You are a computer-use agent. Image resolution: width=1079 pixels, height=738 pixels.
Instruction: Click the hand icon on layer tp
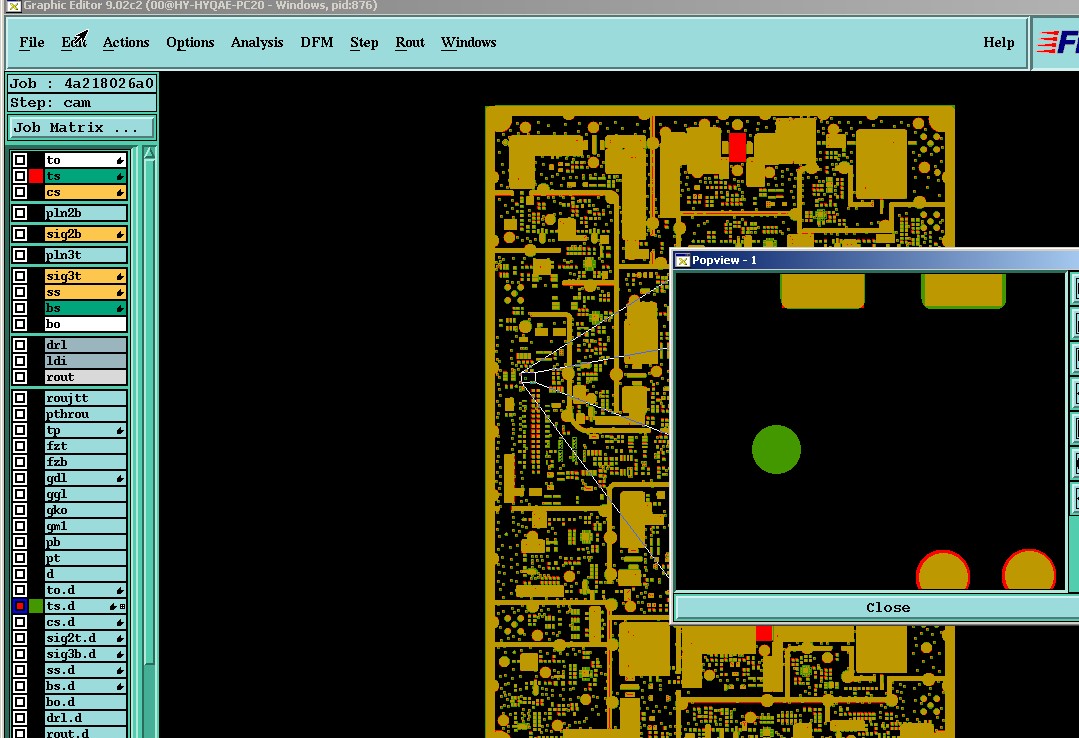(x=120, y=431)
